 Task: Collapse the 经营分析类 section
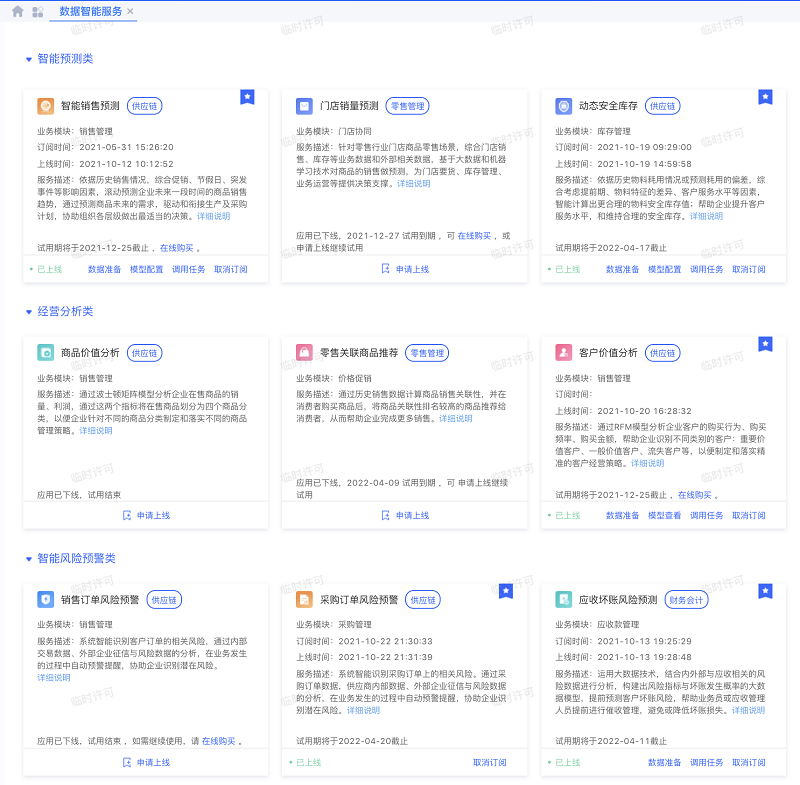point(29,312)
